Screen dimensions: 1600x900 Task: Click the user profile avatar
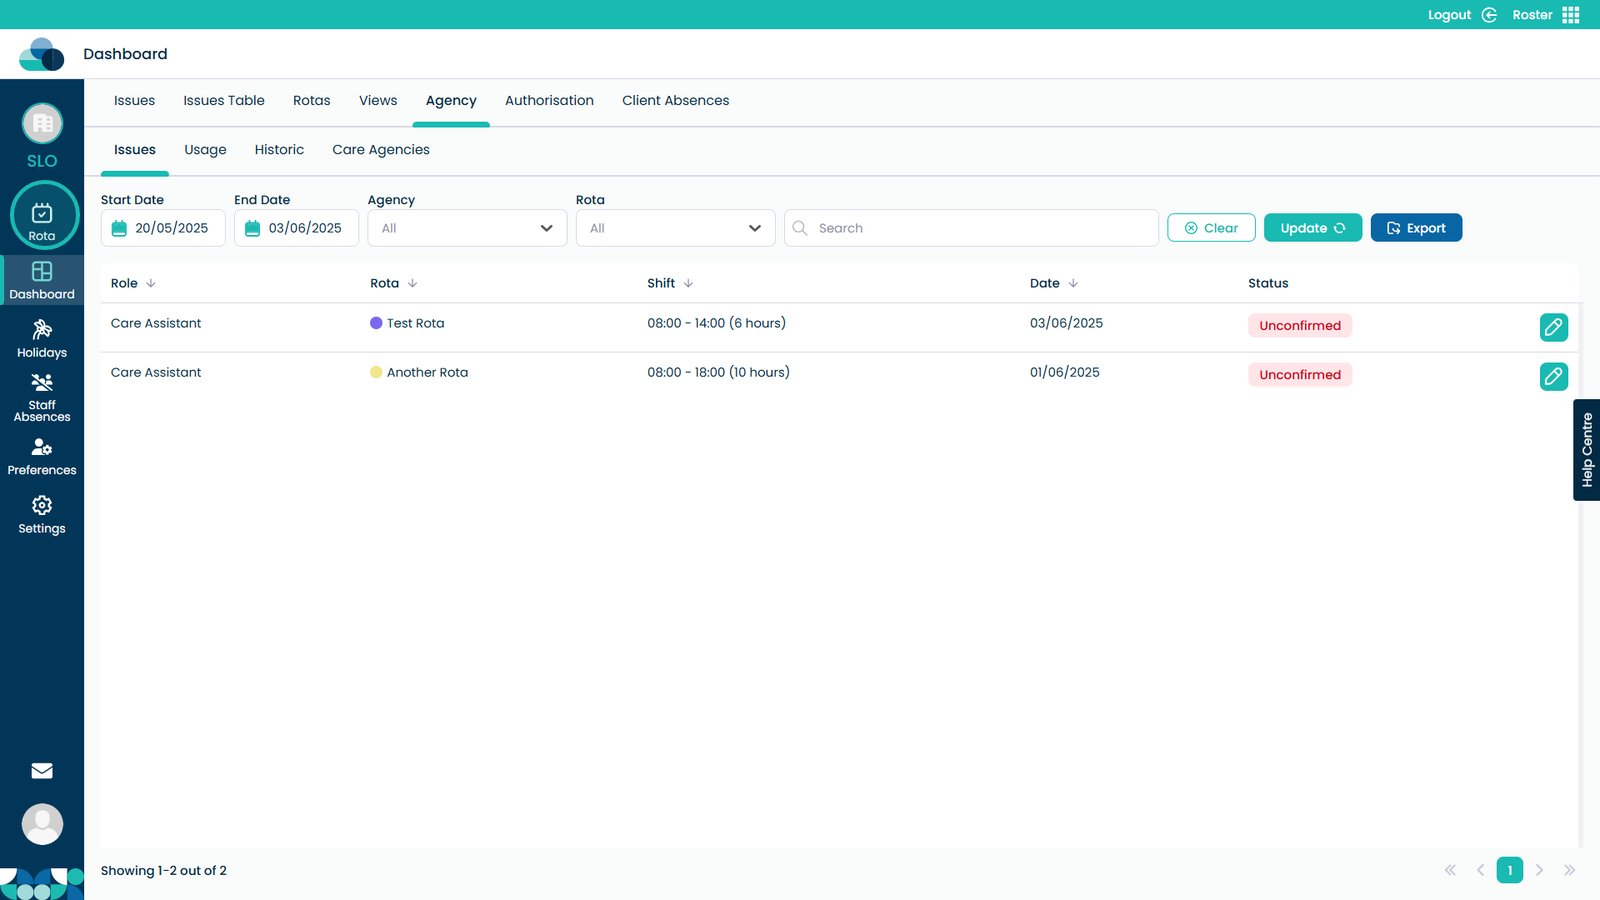[42, 824]
